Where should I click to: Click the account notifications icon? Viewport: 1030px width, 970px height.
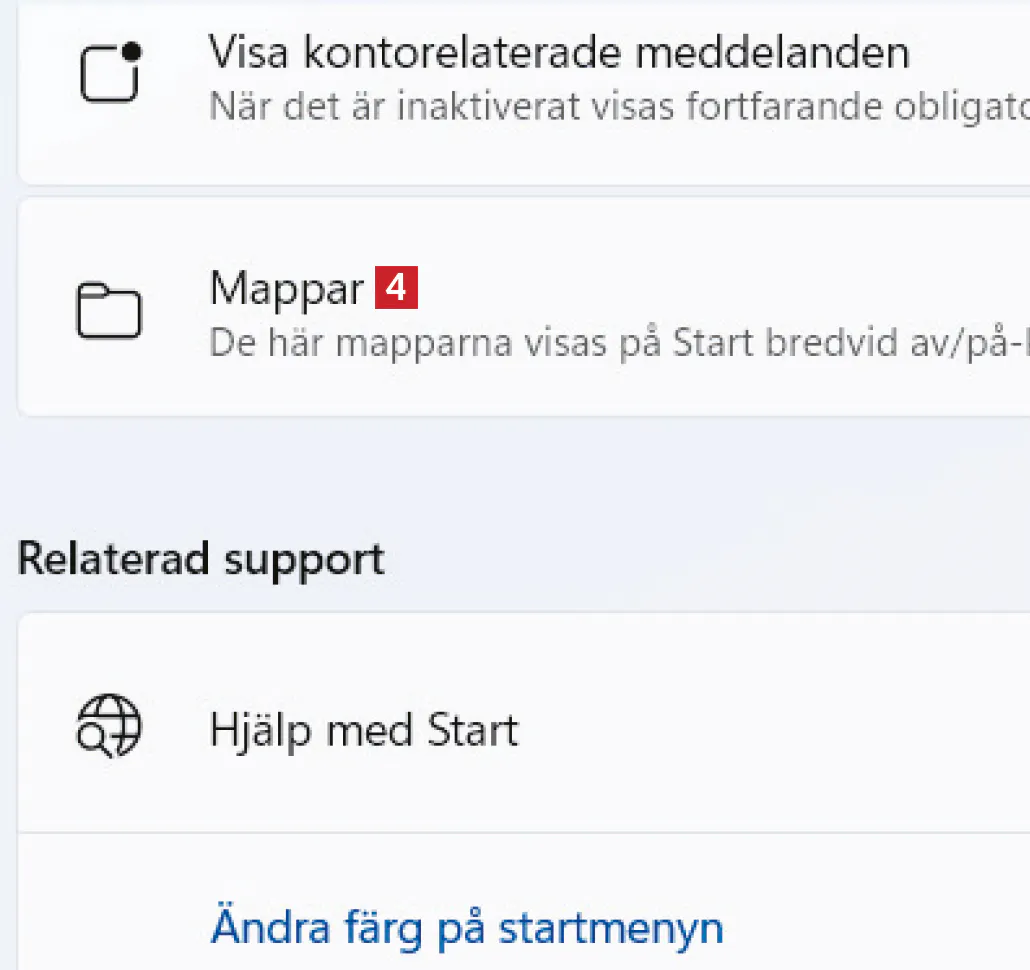click(x=110, y=72)
